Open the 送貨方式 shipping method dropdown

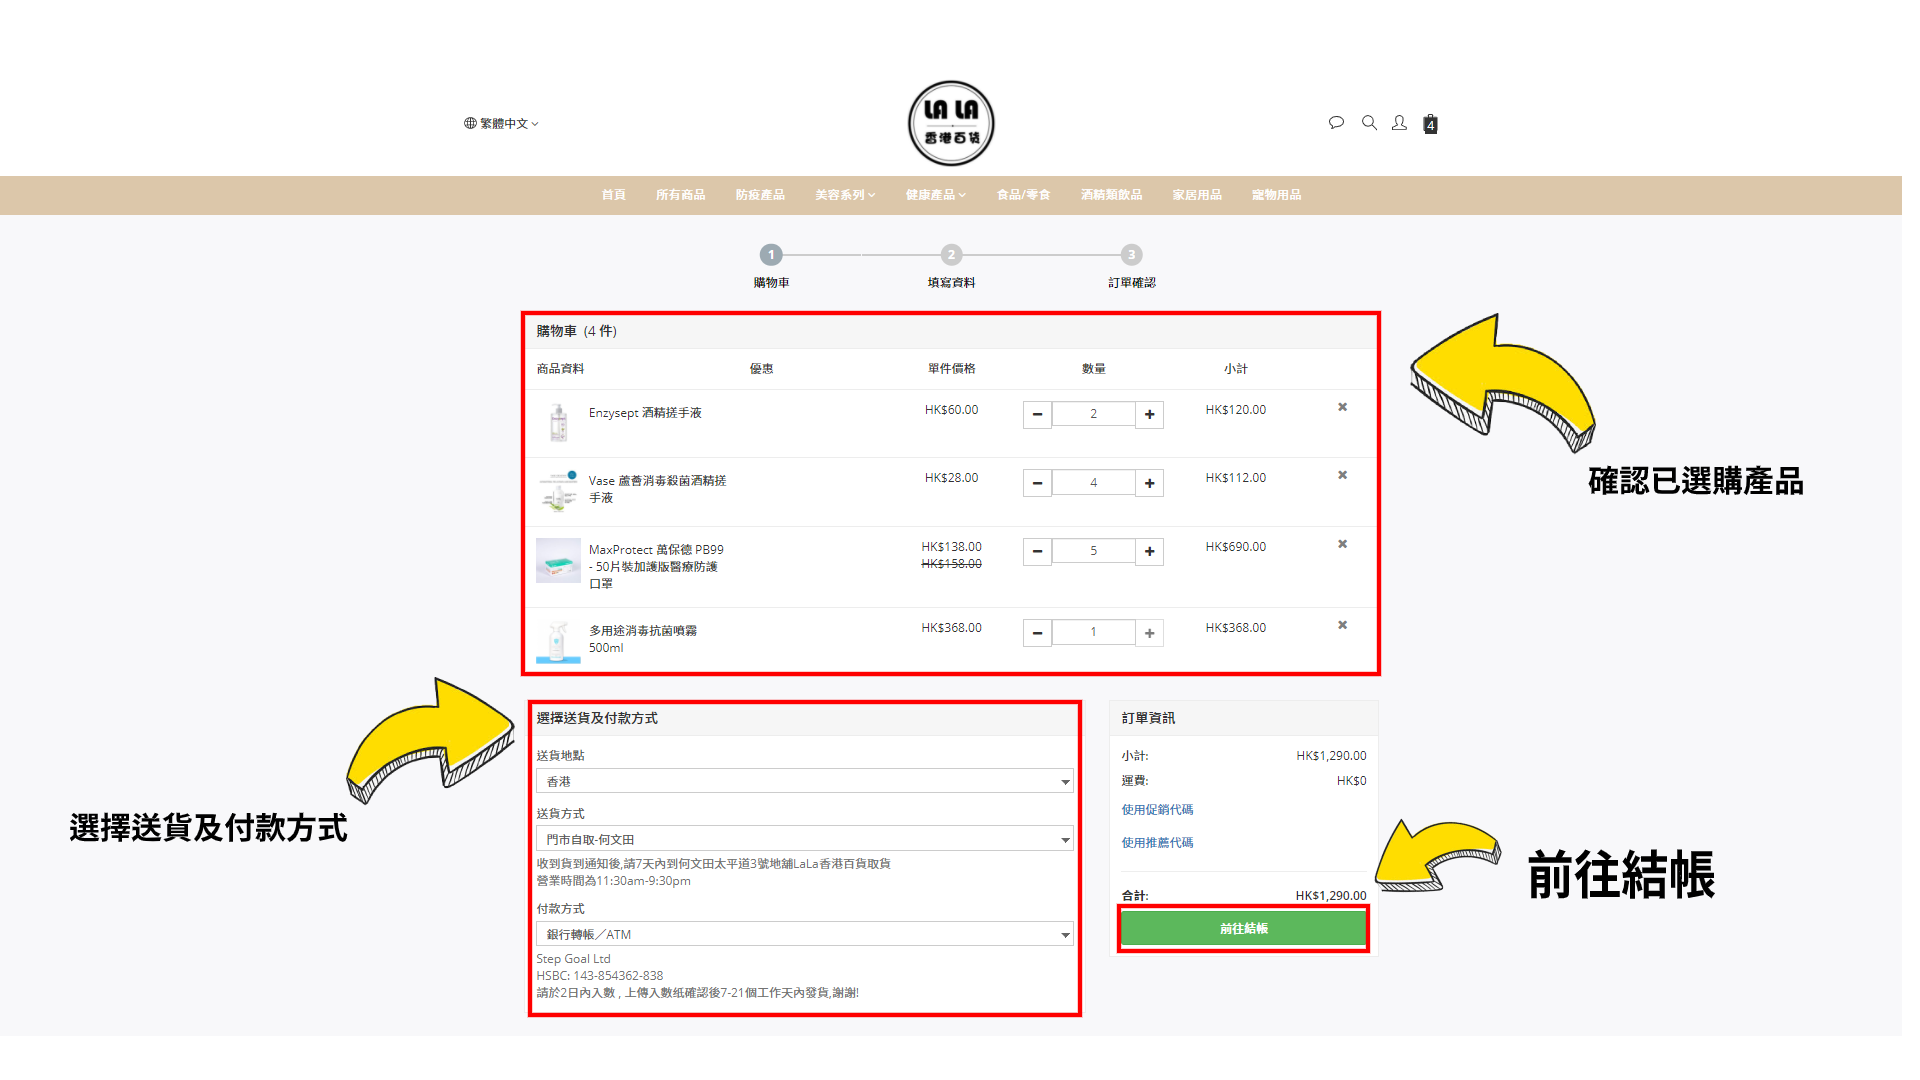pyautogui.click(x=804, y=839)
